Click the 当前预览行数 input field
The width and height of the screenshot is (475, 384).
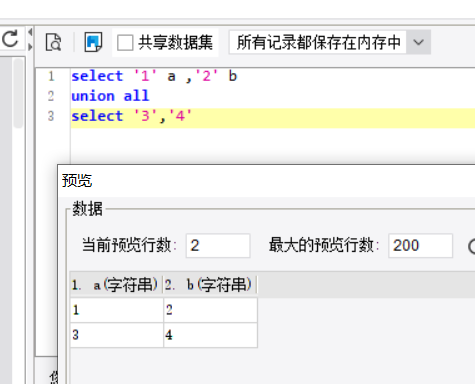coord(218,246)
